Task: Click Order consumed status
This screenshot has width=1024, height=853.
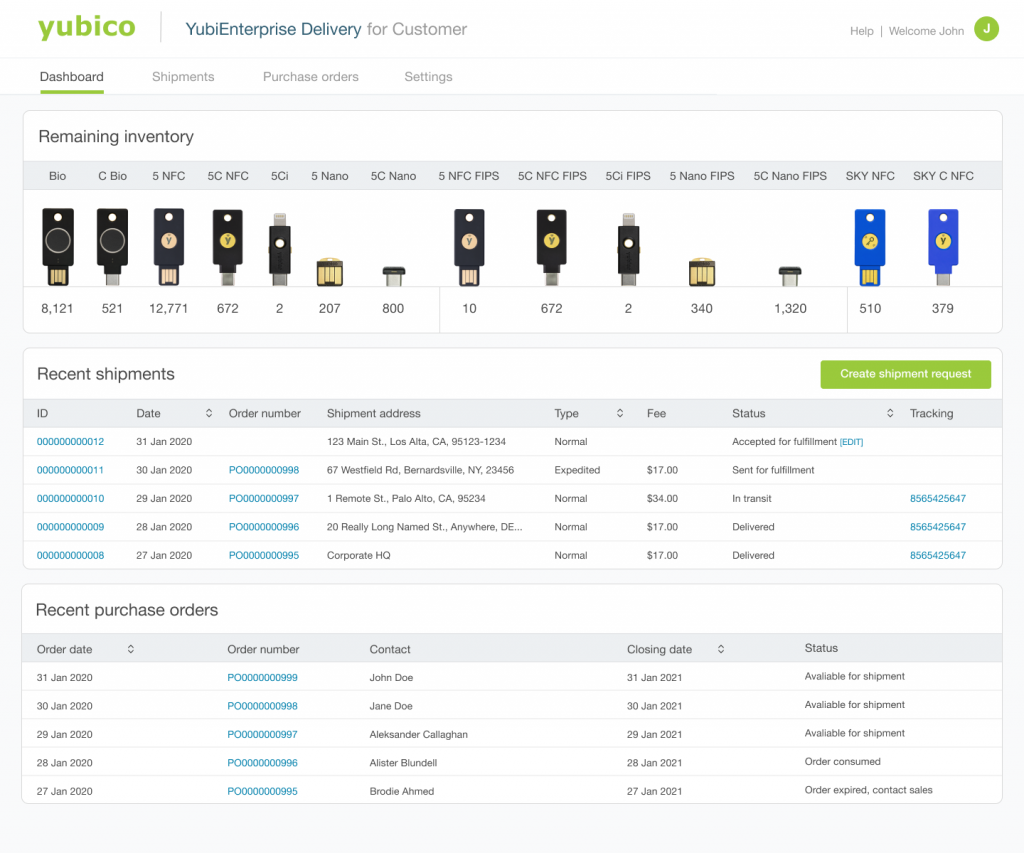Action: (842, 762)
